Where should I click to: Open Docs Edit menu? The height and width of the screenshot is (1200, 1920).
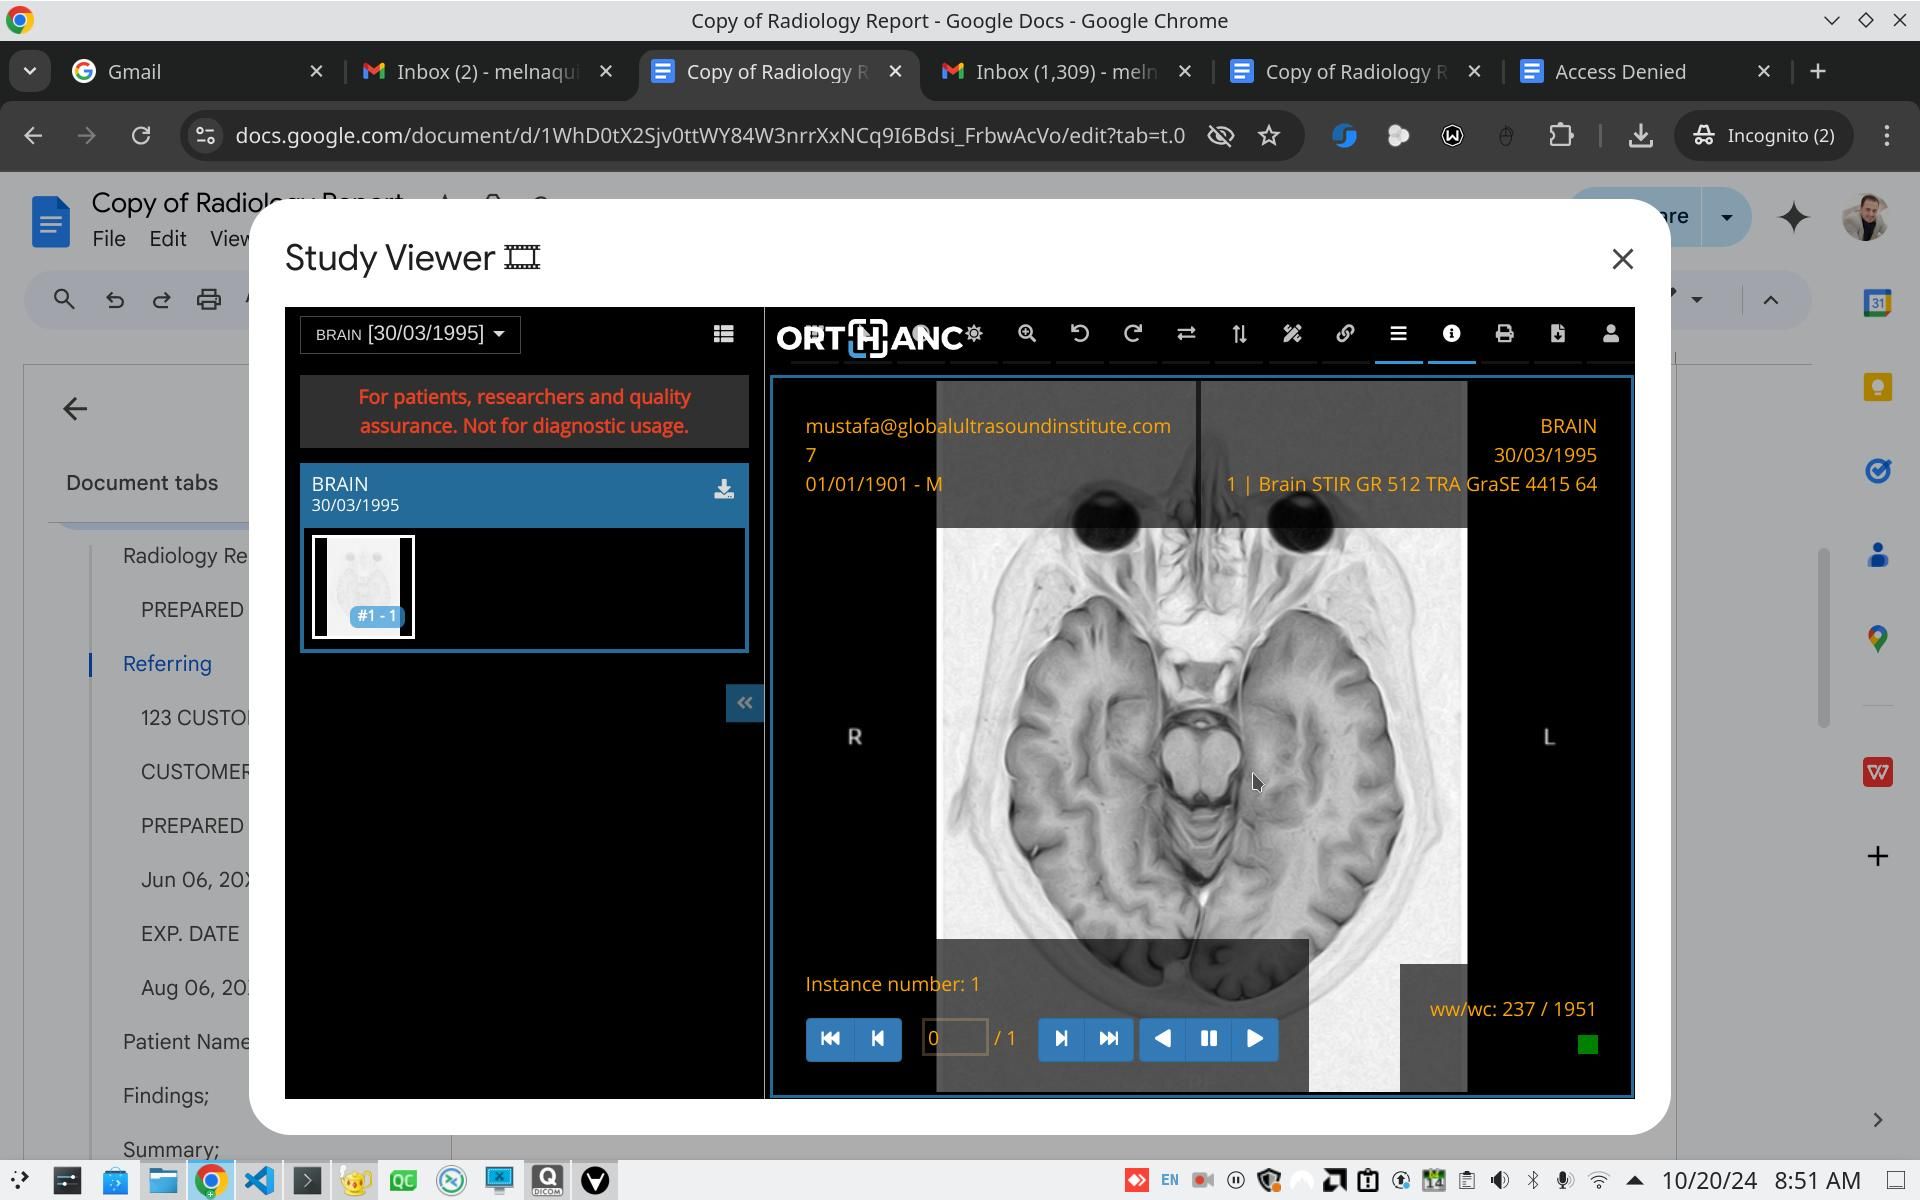167,239
